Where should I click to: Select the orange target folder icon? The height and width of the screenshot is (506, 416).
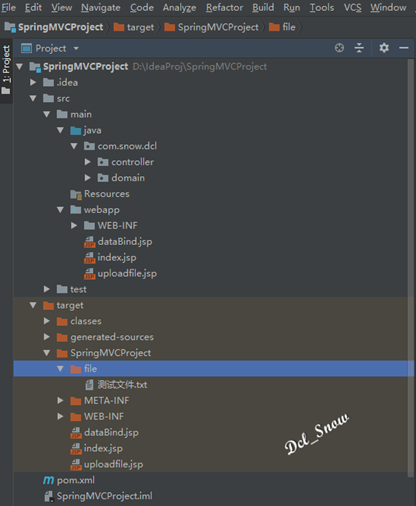click(x=49, y=305)
